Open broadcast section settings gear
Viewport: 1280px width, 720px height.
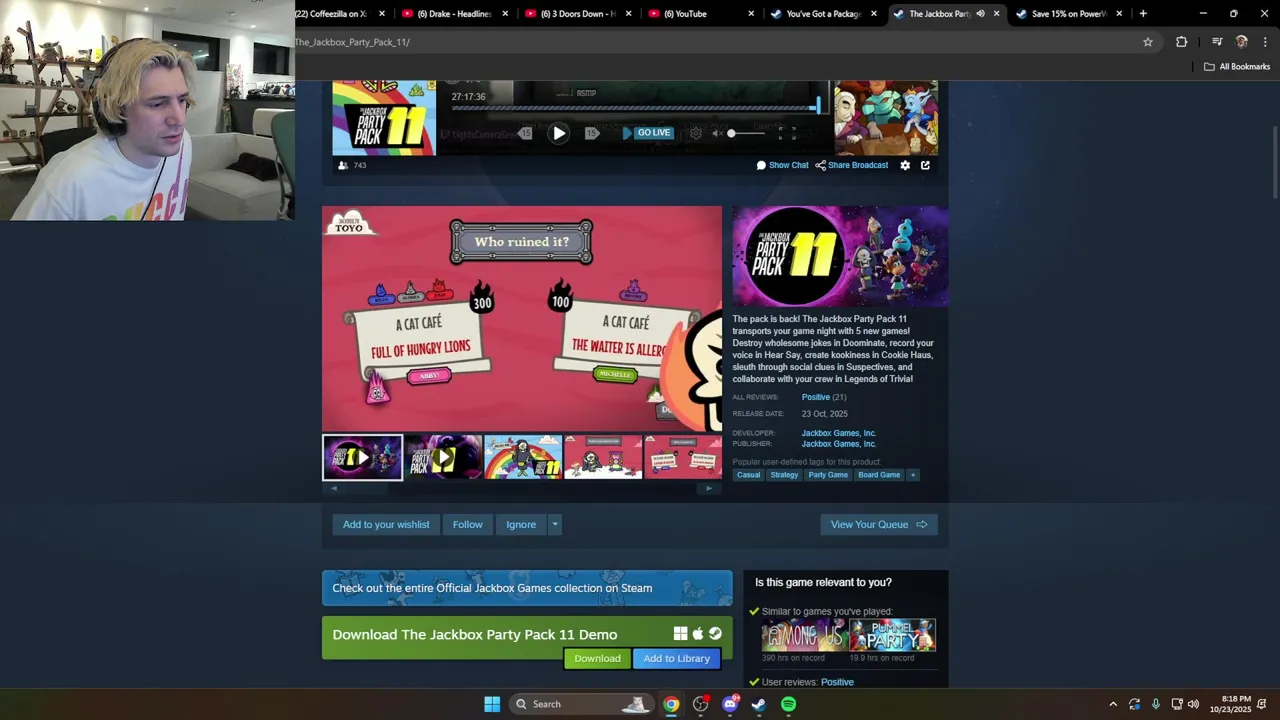[905, 165]
